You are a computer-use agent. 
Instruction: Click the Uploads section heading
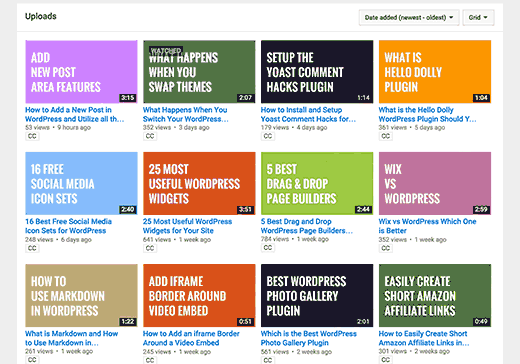coord(41,16)
